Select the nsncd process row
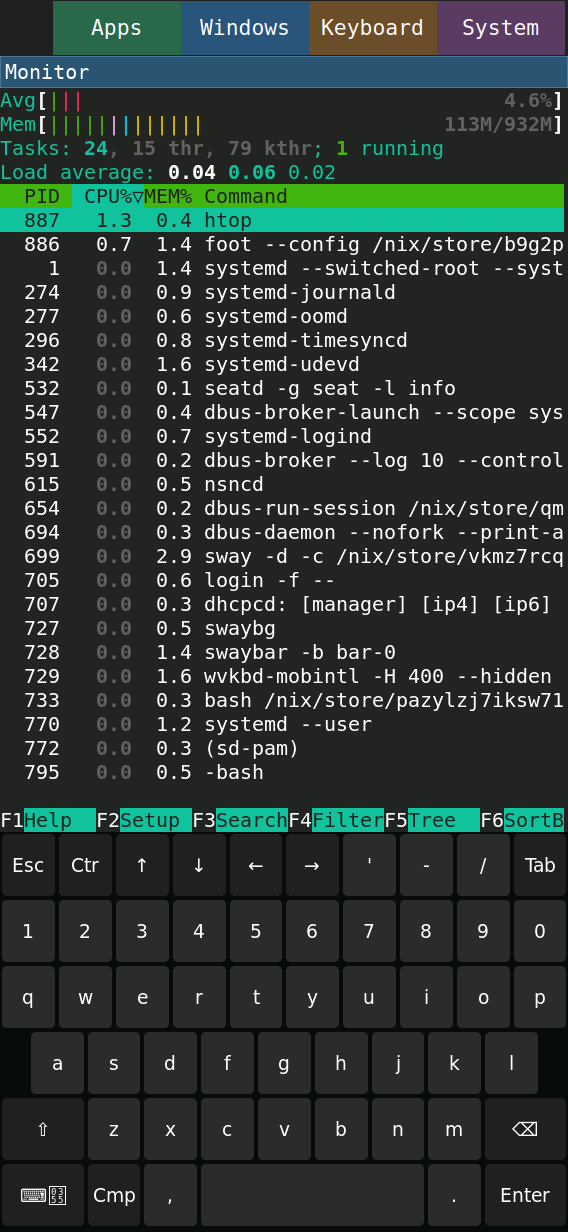 pos(282,484)
